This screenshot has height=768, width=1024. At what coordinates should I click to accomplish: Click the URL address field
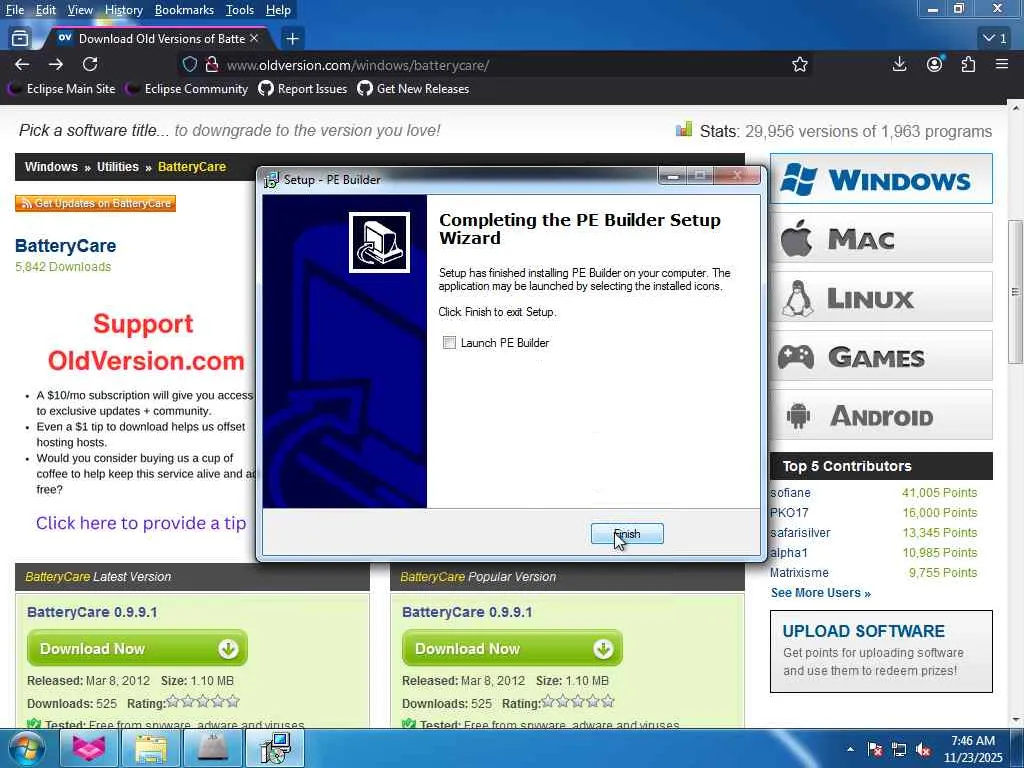(496, 65)
